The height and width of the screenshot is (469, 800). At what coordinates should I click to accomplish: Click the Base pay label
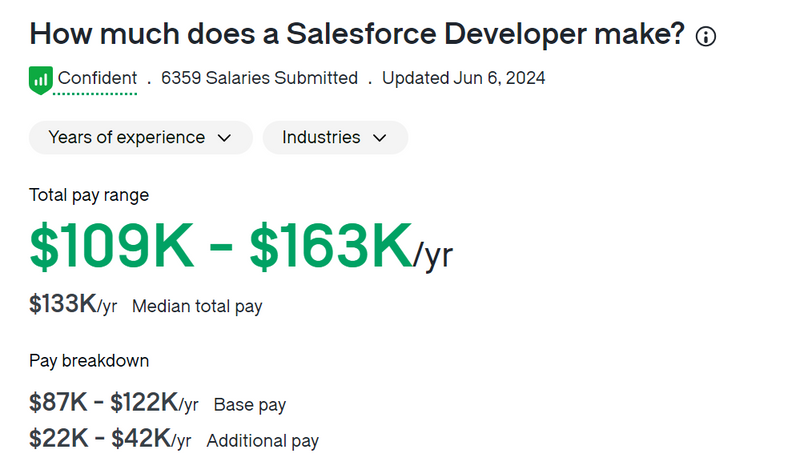click(249, 405)
